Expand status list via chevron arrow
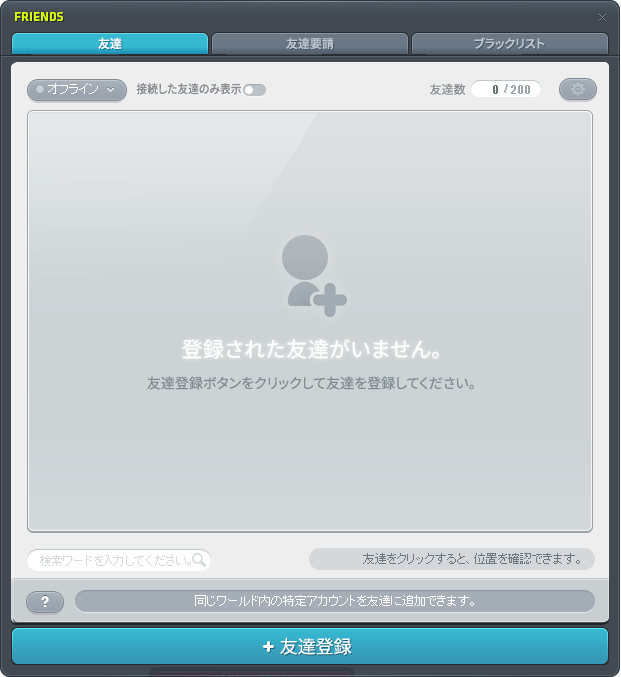This screenshot has height=677, width=621. point(110,90)
